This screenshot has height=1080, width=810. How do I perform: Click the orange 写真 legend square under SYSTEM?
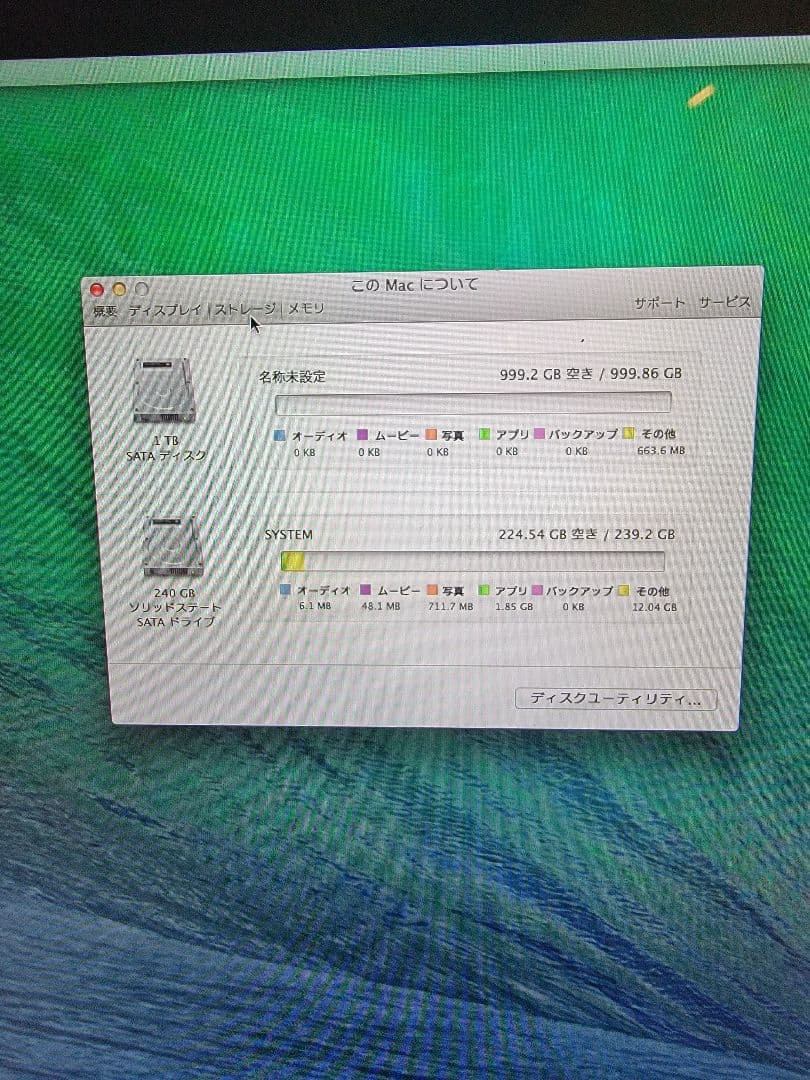tap(429, 591)
